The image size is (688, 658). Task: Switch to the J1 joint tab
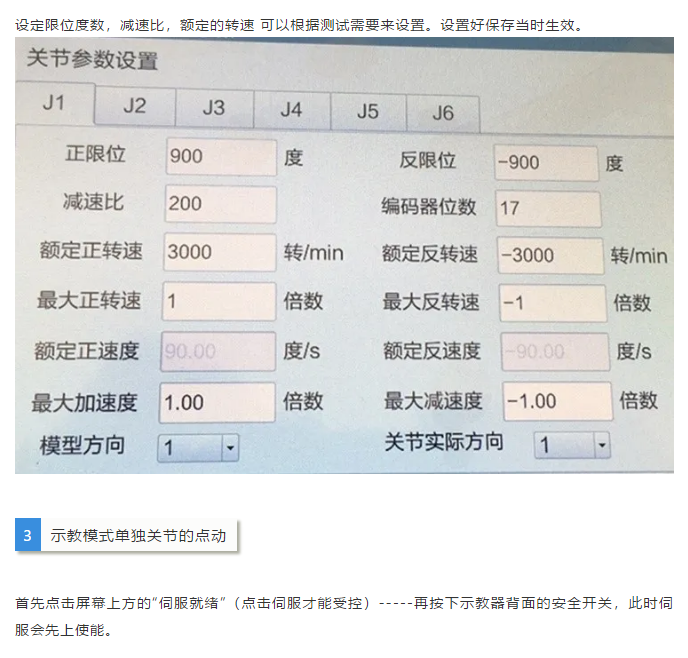click(55, 105)
